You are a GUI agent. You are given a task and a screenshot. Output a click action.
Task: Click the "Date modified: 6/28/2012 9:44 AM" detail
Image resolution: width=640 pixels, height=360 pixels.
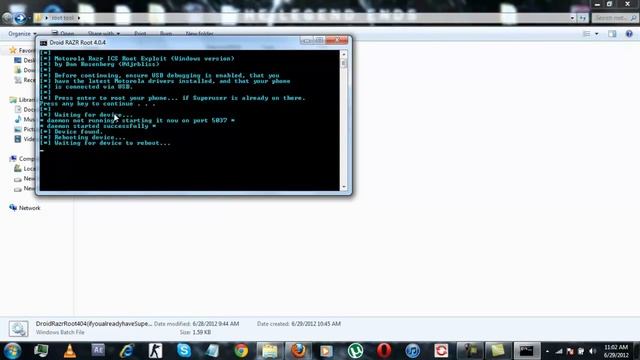[x=196, y=324]
